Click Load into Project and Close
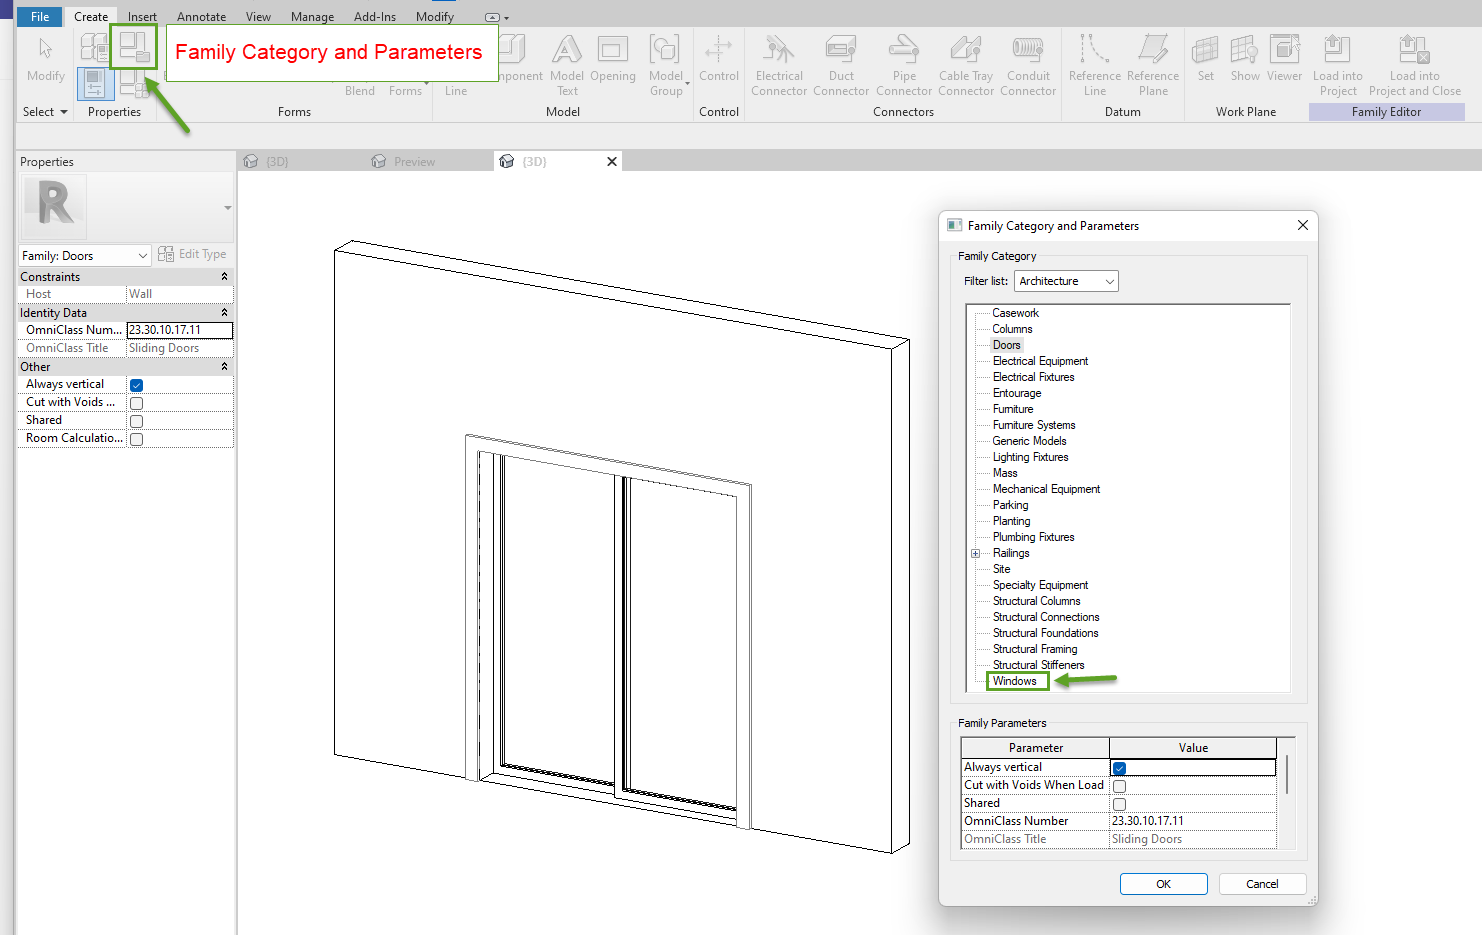The width and height of the screenshot is (1482, 935). coord(1415,65)
